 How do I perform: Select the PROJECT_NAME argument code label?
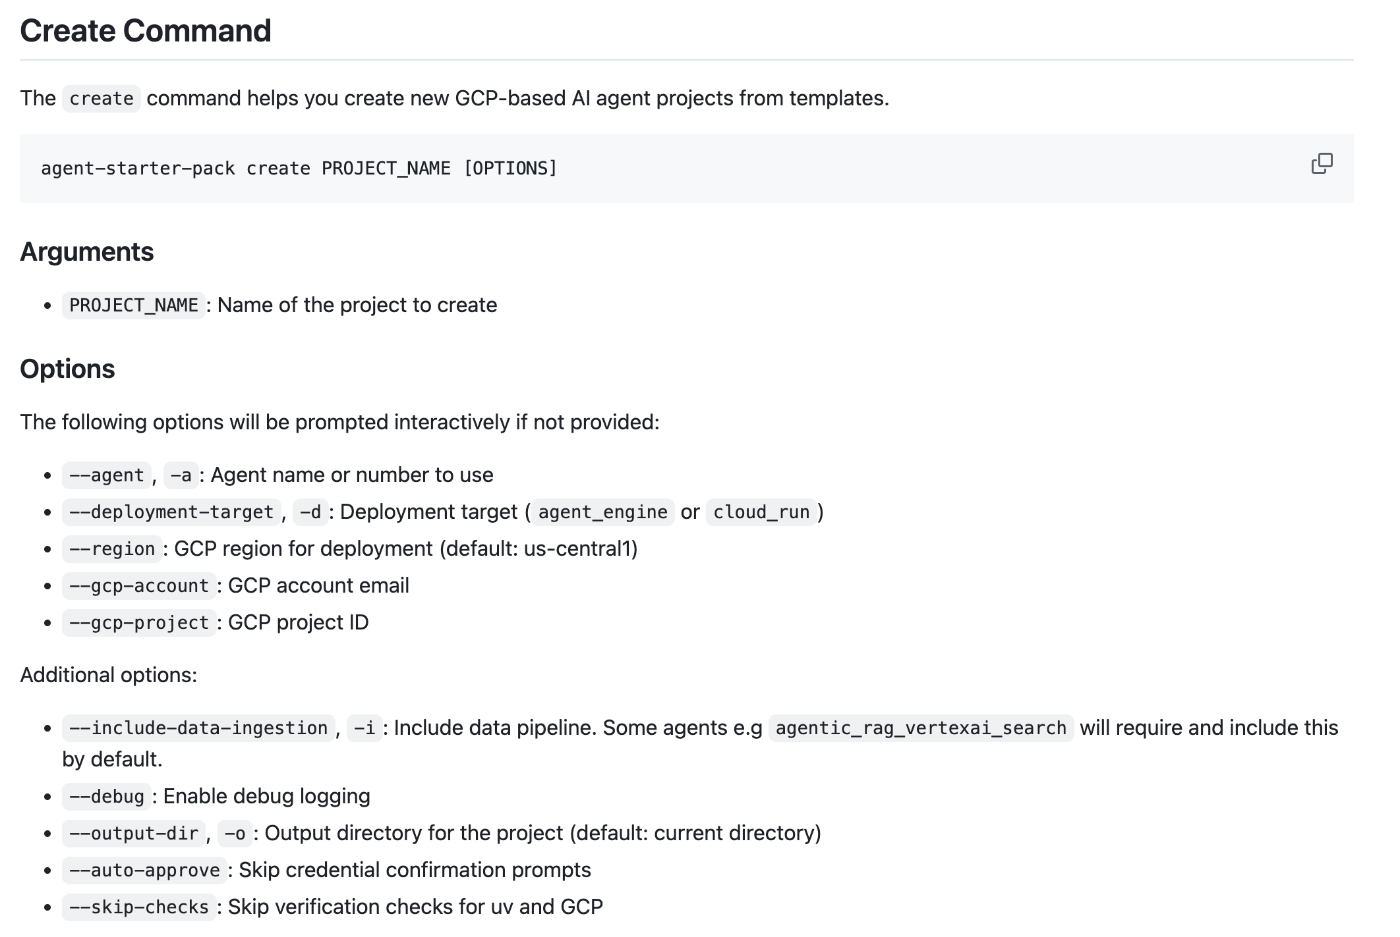point(134,305)
